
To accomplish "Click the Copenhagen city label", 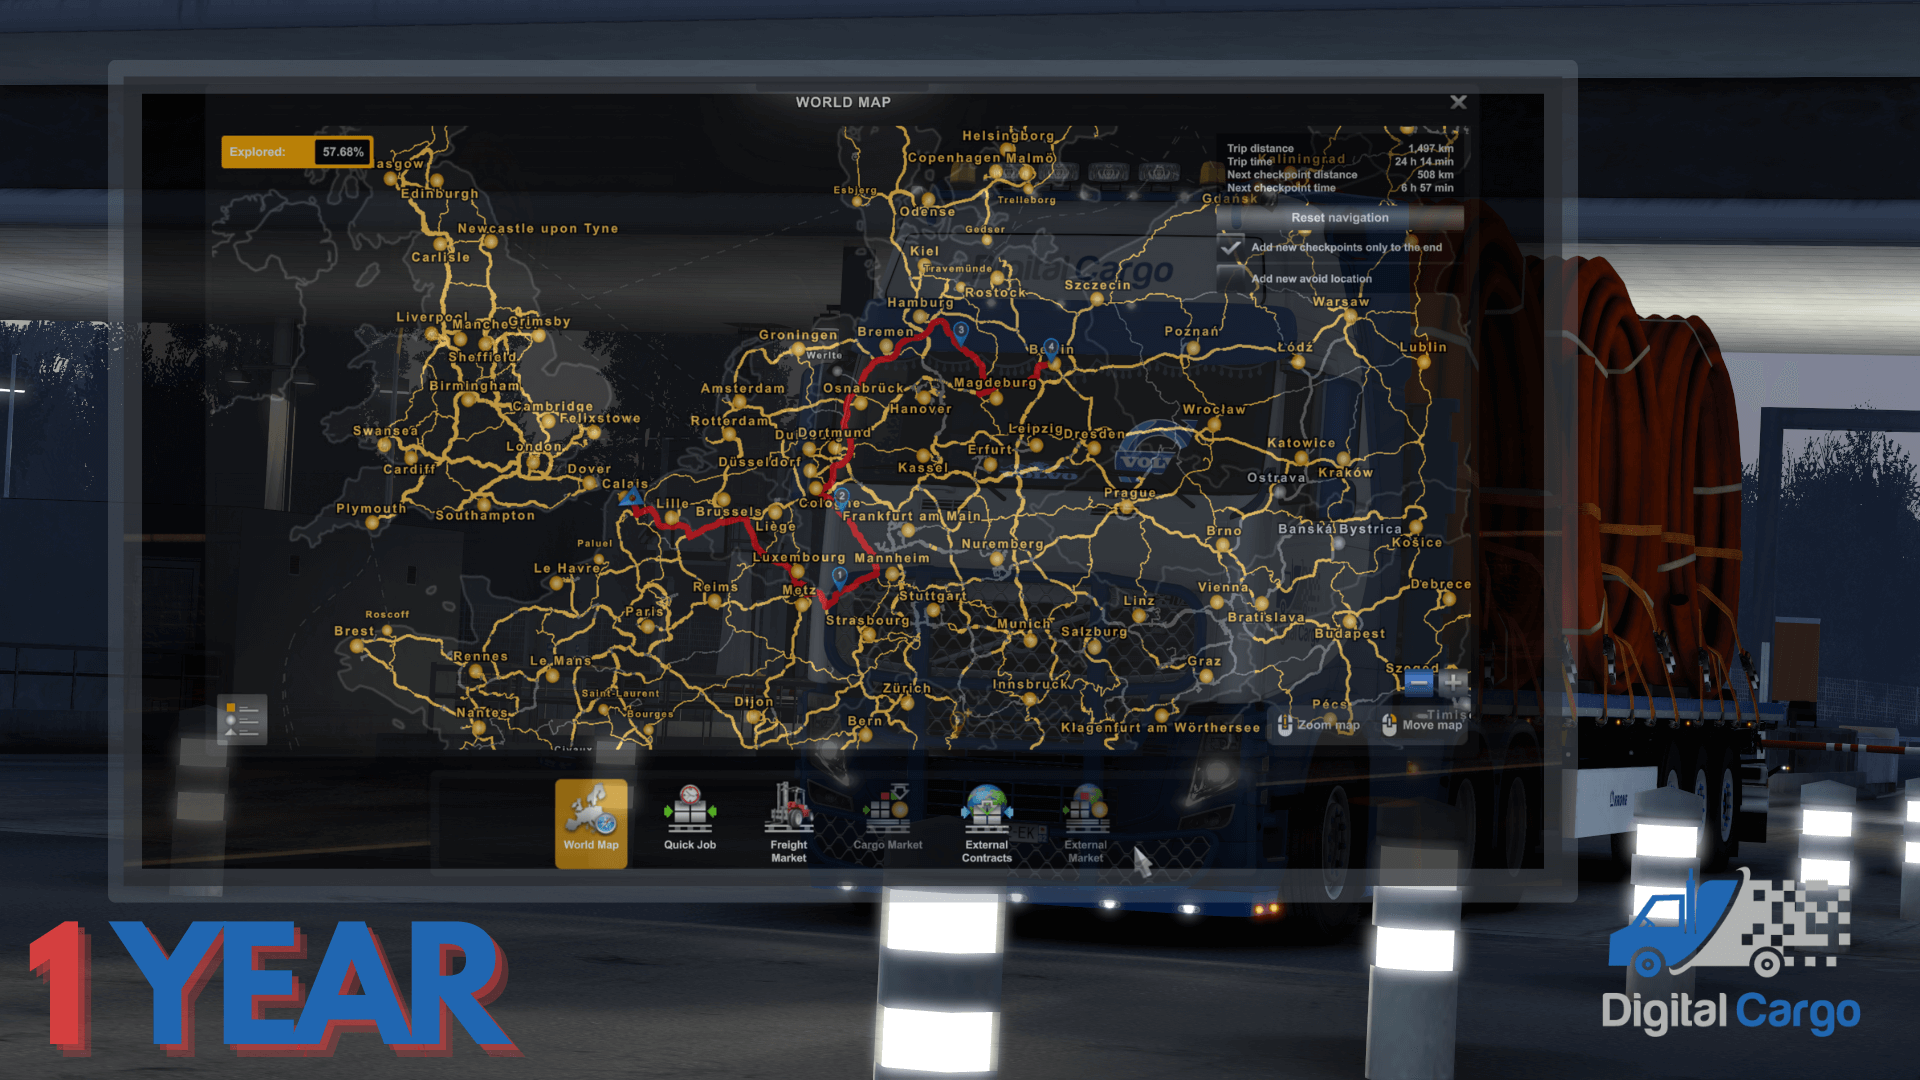I will [x=954, y=158].
